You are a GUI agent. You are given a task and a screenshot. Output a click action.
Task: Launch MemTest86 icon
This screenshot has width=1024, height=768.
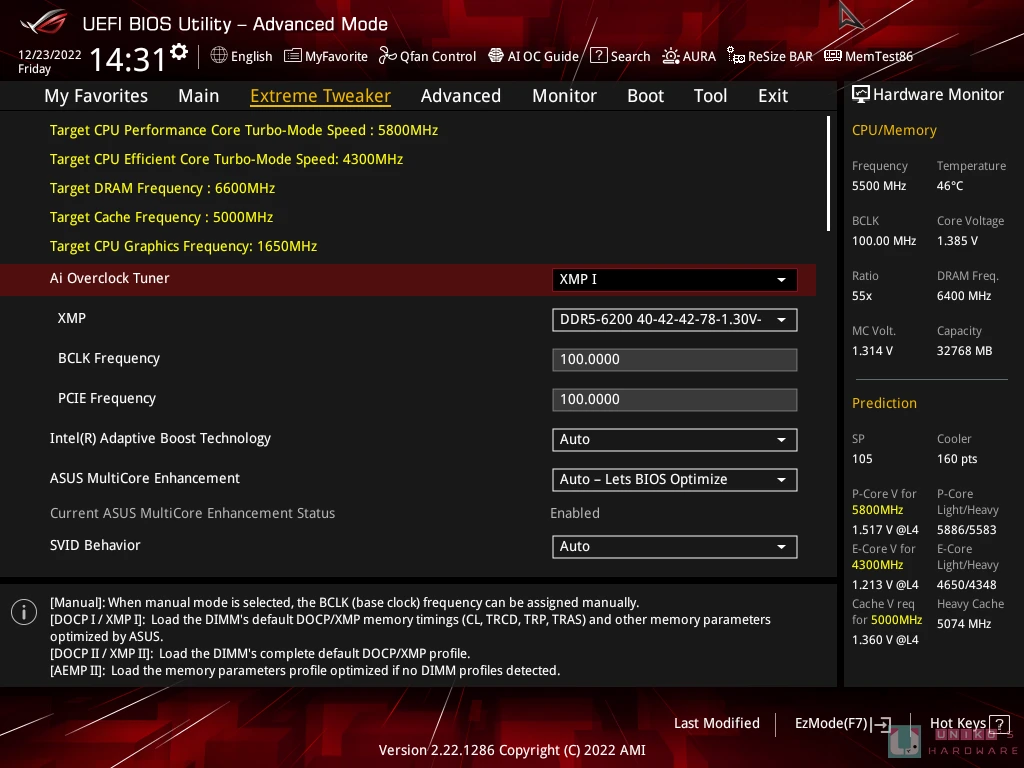(833, 56)
